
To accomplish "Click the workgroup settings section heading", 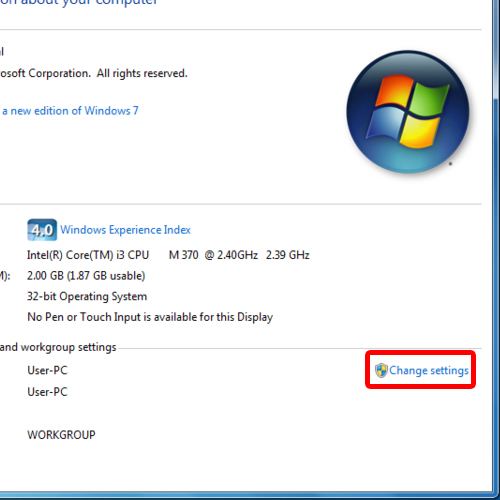I will (x=58, y=347).
